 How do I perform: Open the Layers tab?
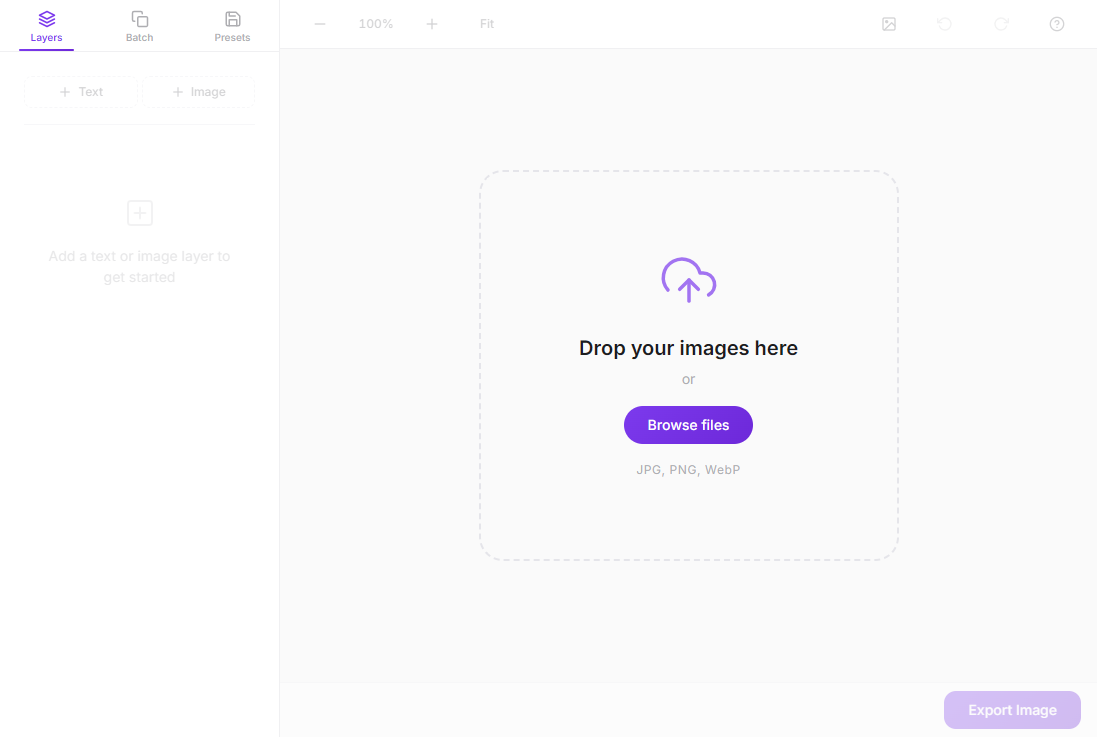[x=46, y=27]
